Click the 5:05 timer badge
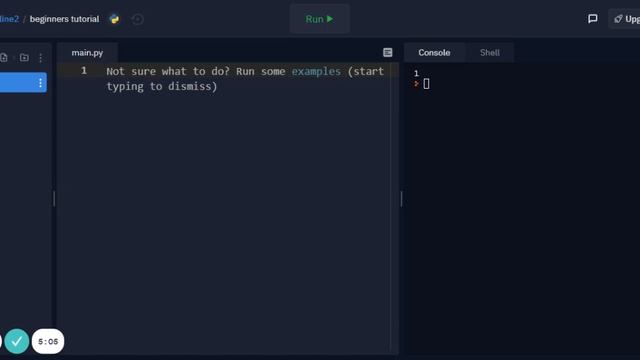The image size is (640, 360). (x=48, y=341)
